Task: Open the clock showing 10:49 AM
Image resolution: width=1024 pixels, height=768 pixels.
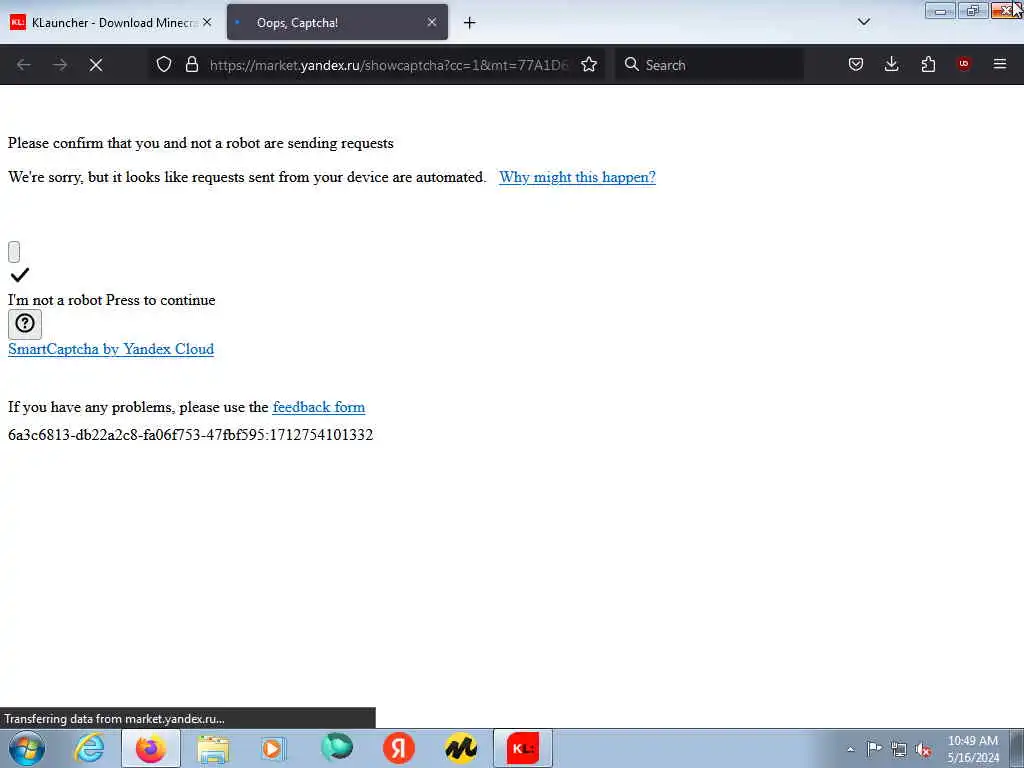Action: coord(973,749)
